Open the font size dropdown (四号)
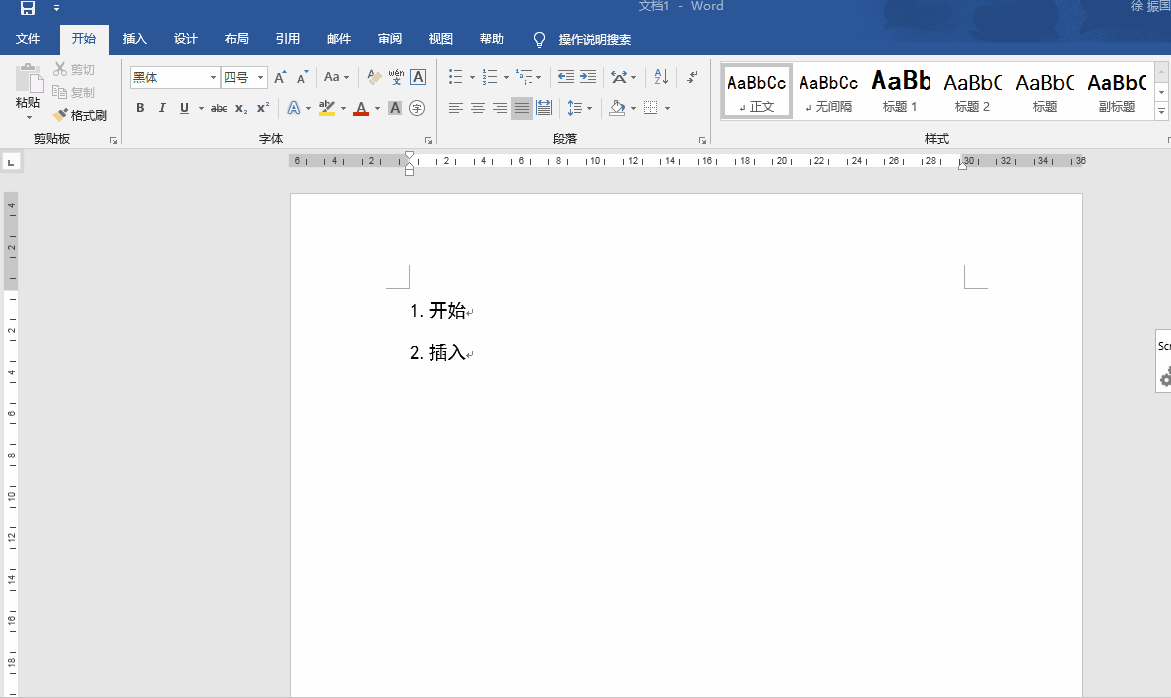 click(x=261, y=77)
